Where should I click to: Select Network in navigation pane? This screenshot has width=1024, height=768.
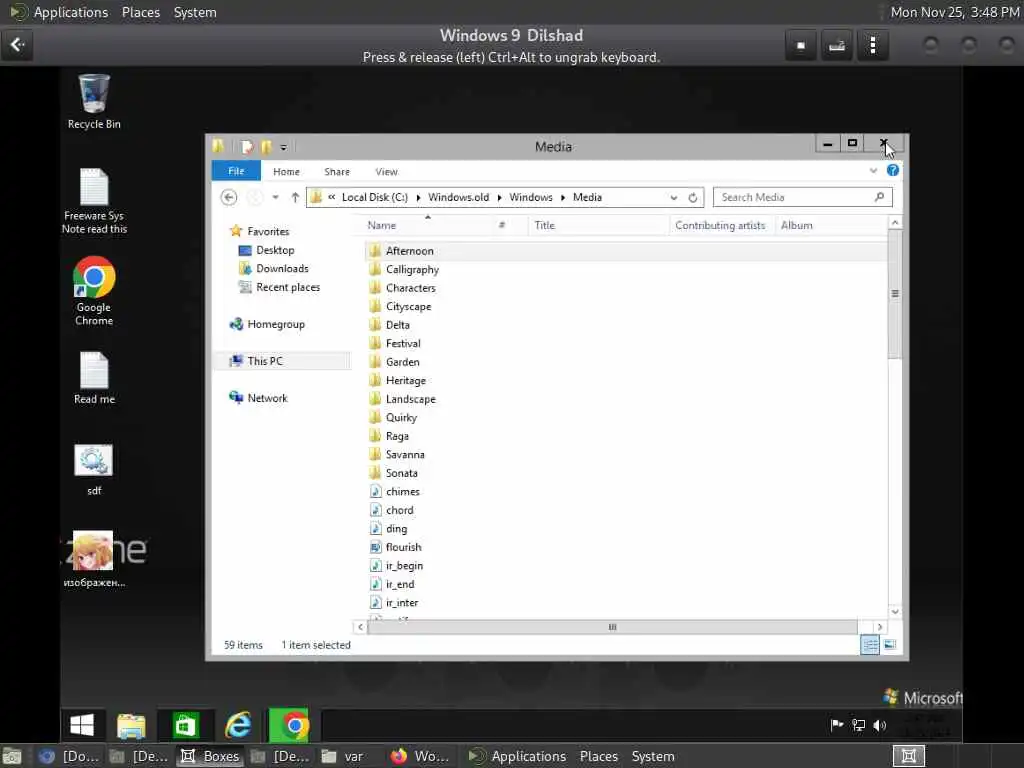tap(267, 398)
